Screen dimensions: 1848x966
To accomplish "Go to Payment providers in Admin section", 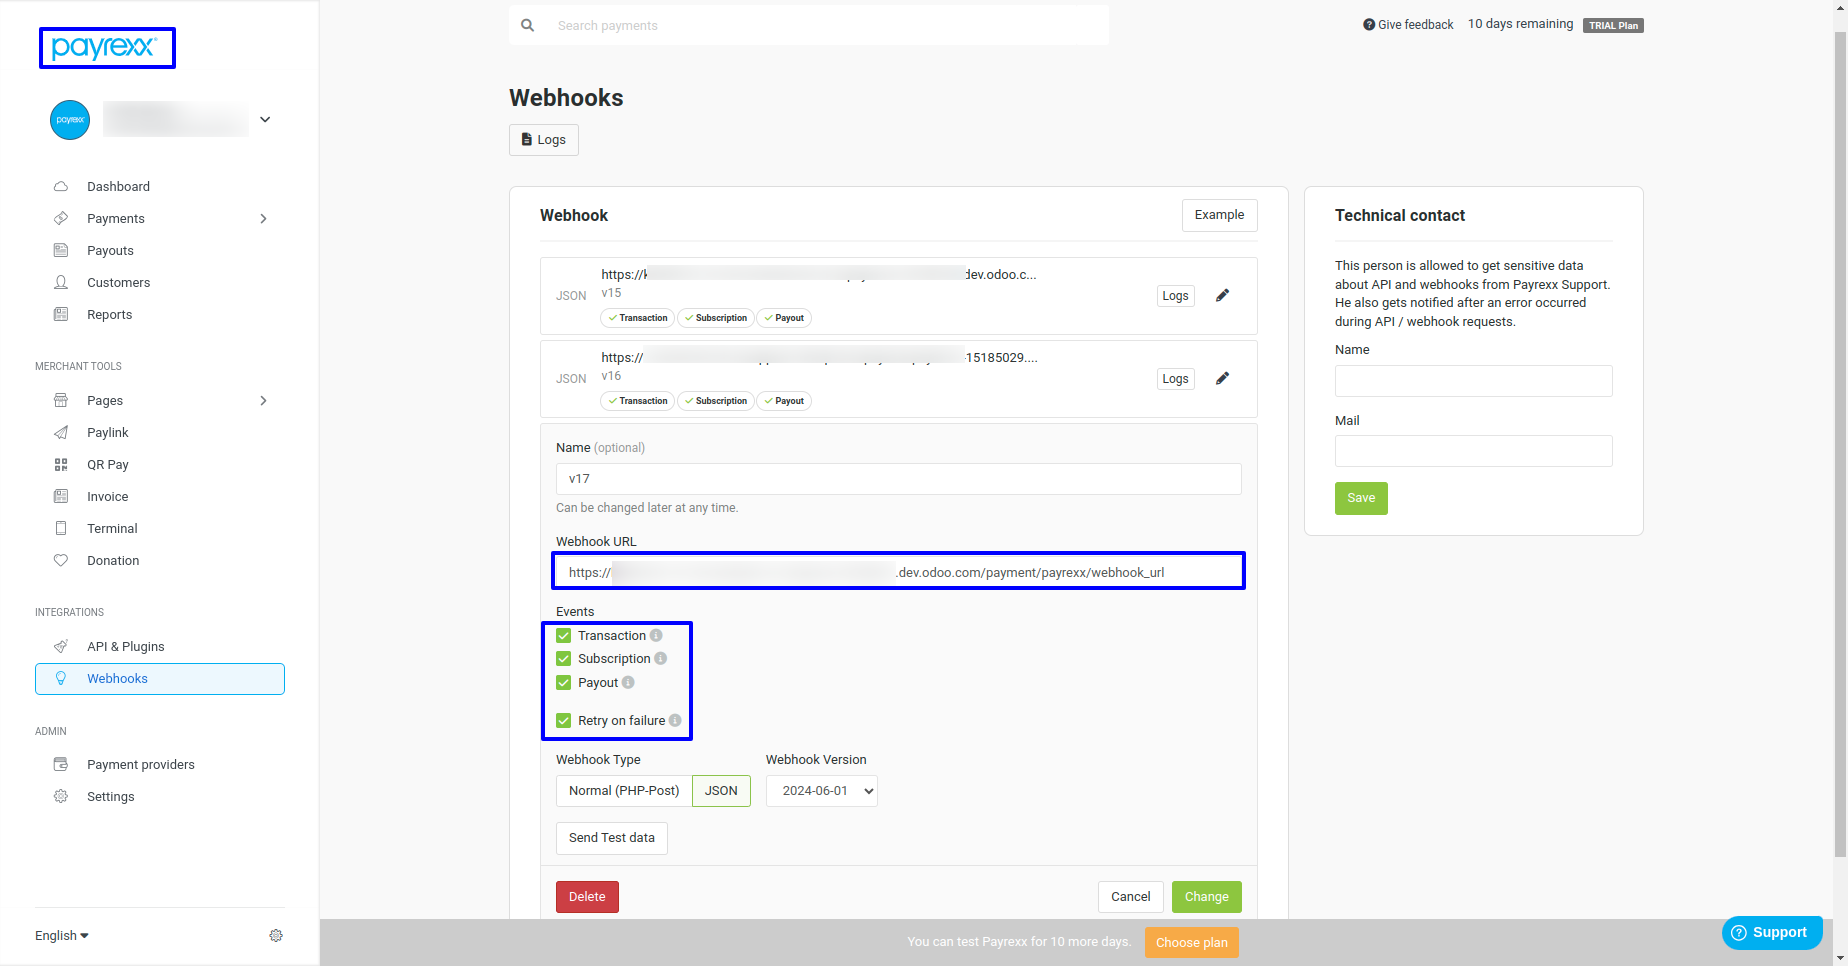I will coord(140,765).
